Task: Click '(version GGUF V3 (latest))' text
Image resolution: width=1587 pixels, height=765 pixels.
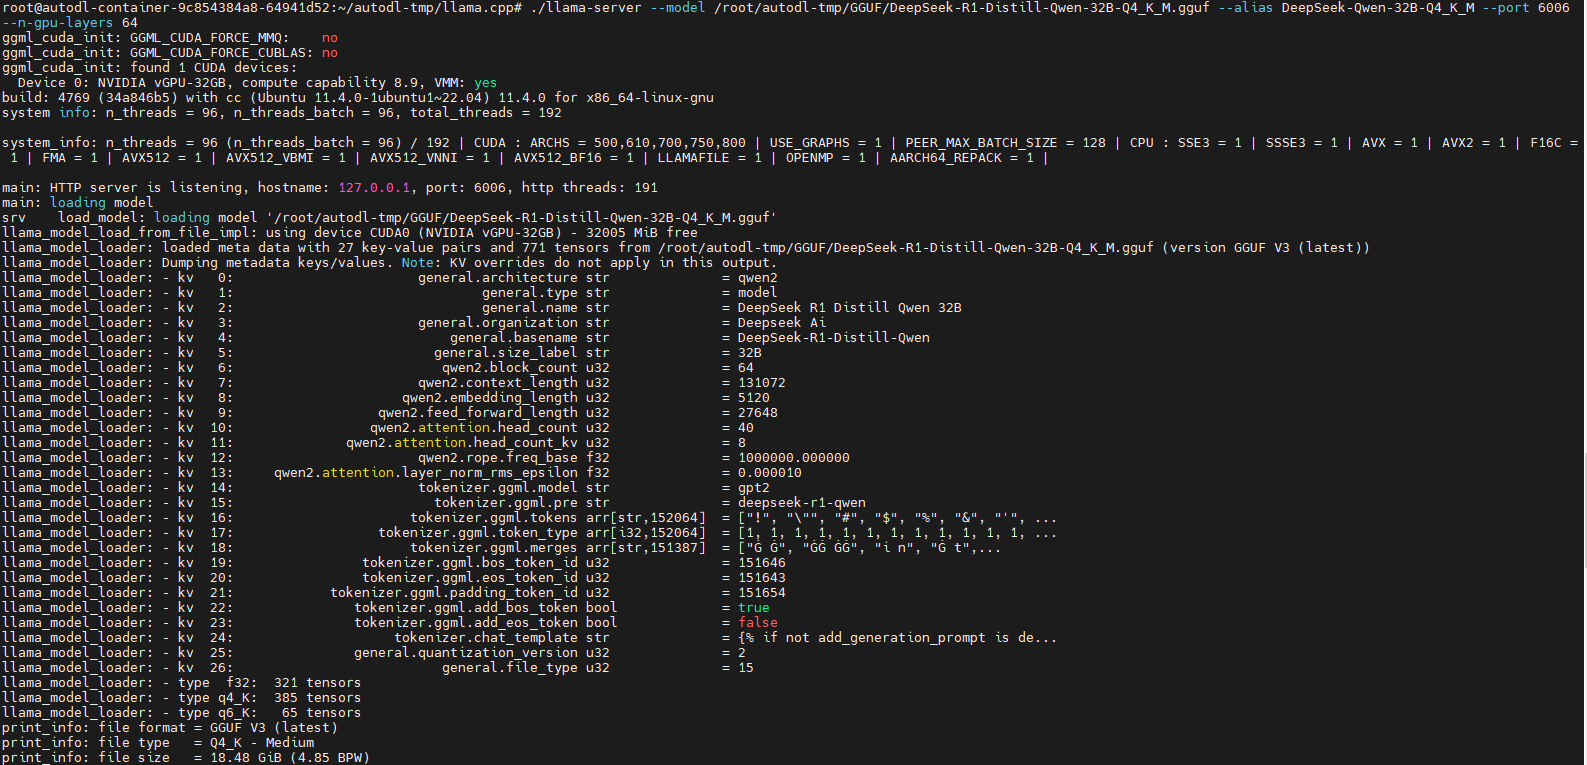Action: click(1265, 248)
